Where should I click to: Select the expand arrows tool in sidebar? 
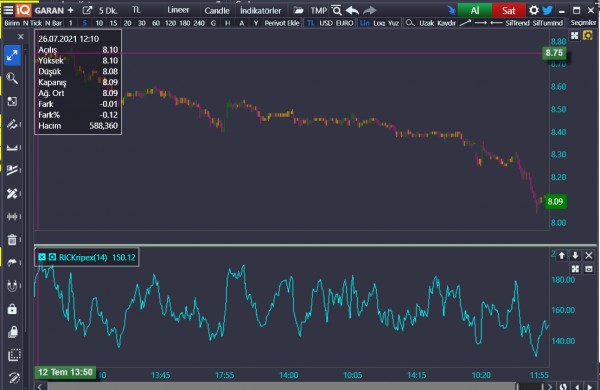[12, 55]
